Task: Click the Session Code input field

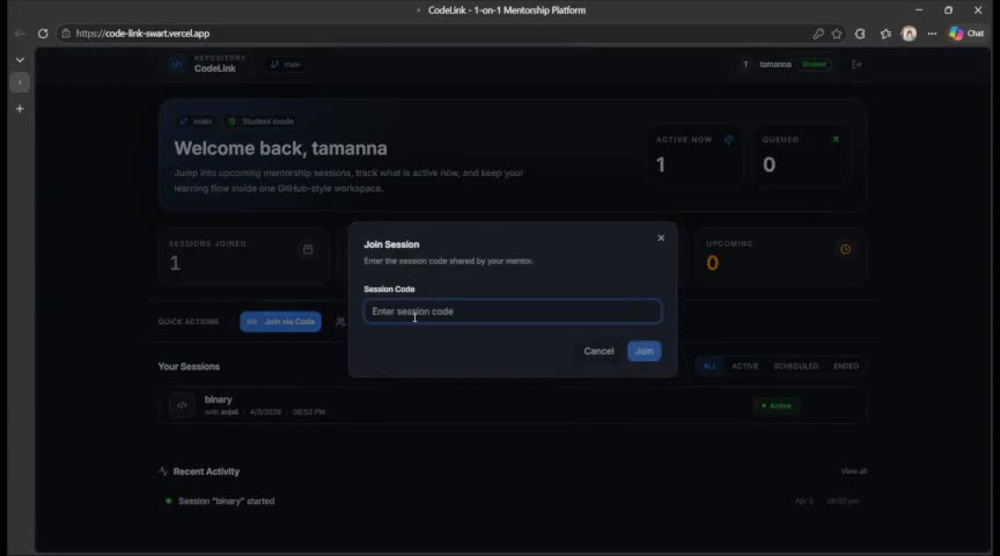Action: [x=512, y=311]
